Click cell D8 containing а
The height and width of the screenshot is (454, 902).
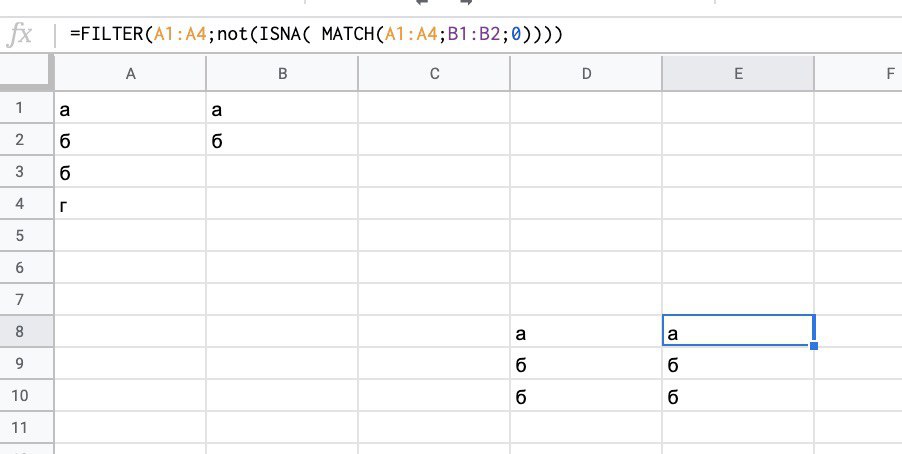pyautogui.click(x=586, y=331)
